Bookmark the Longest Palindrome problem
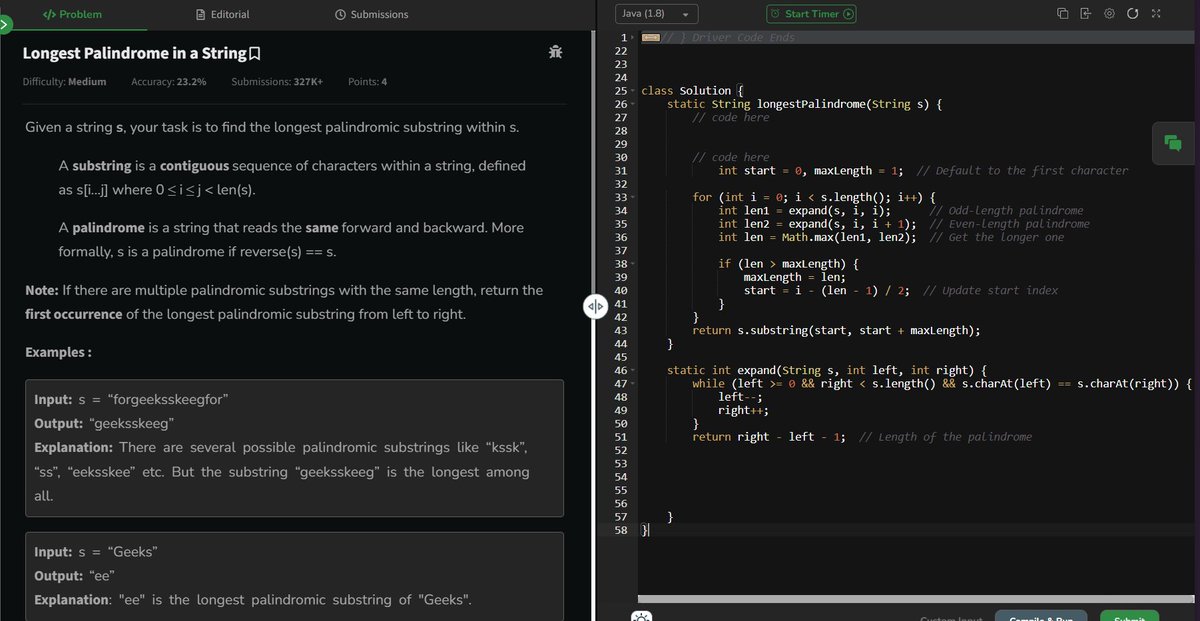This screenshot has height=621, width=1200. click(x=255, y=53)
